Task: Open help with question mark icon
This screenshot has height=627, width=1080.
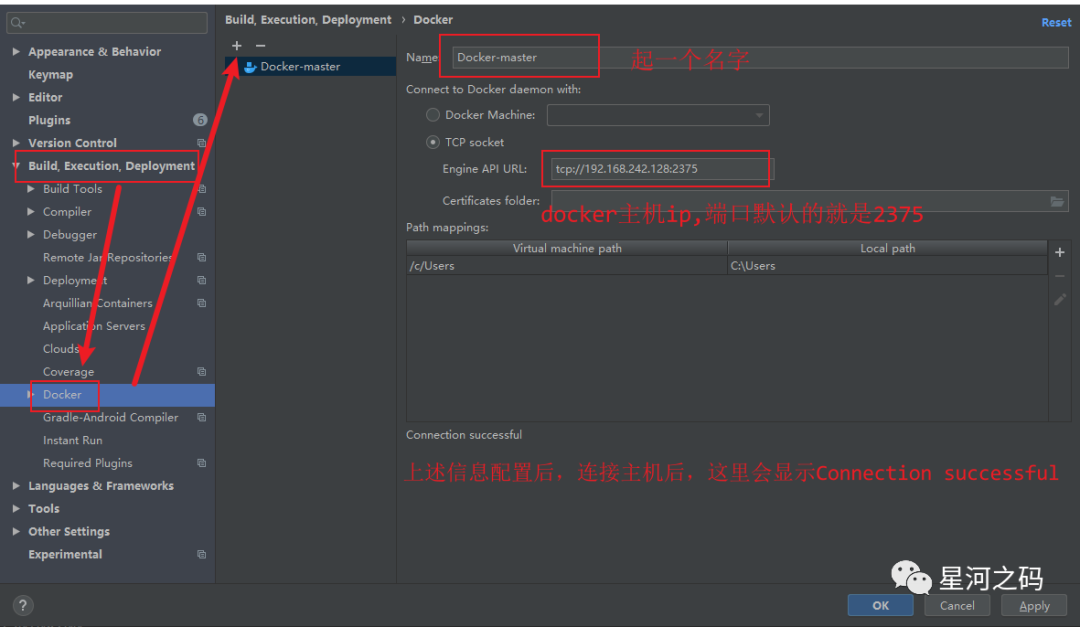Action: 23,606
